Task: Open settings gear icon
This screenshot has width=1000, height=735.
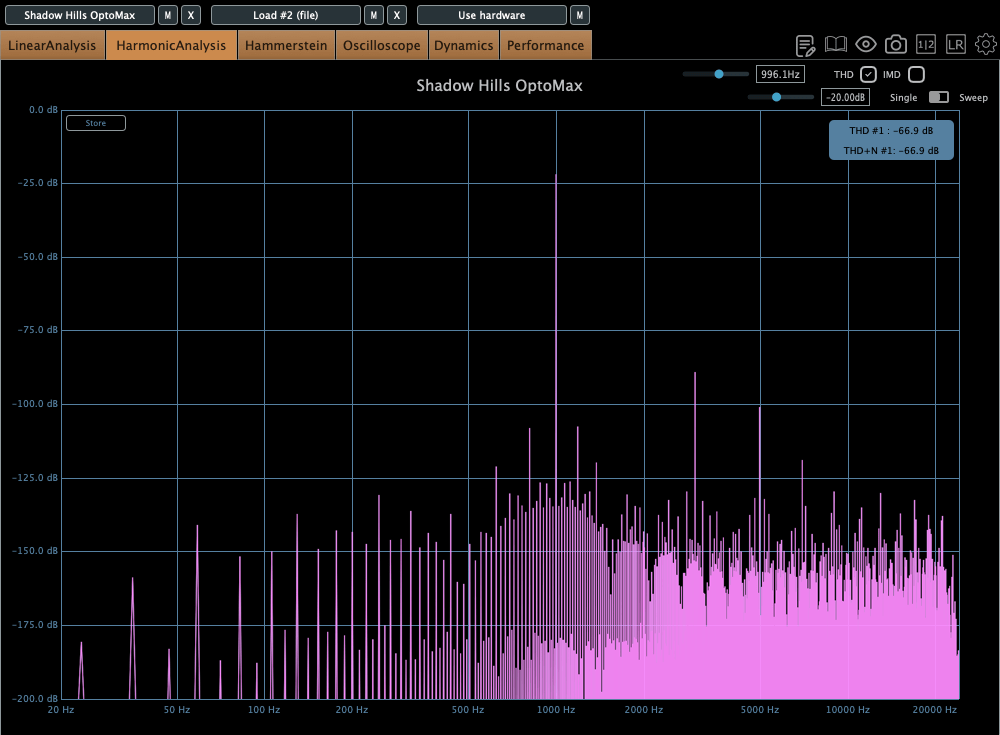Action: [986, 45]
